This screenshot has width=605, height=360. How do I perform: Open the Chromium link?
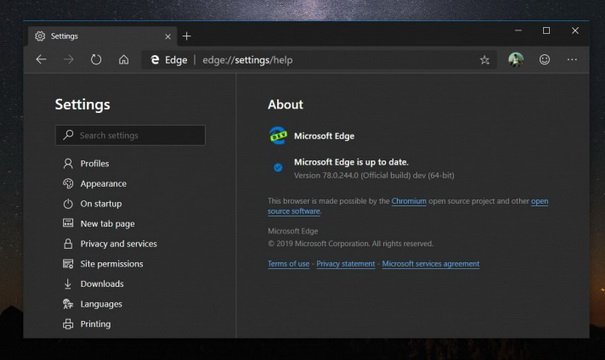pos(409,201)
